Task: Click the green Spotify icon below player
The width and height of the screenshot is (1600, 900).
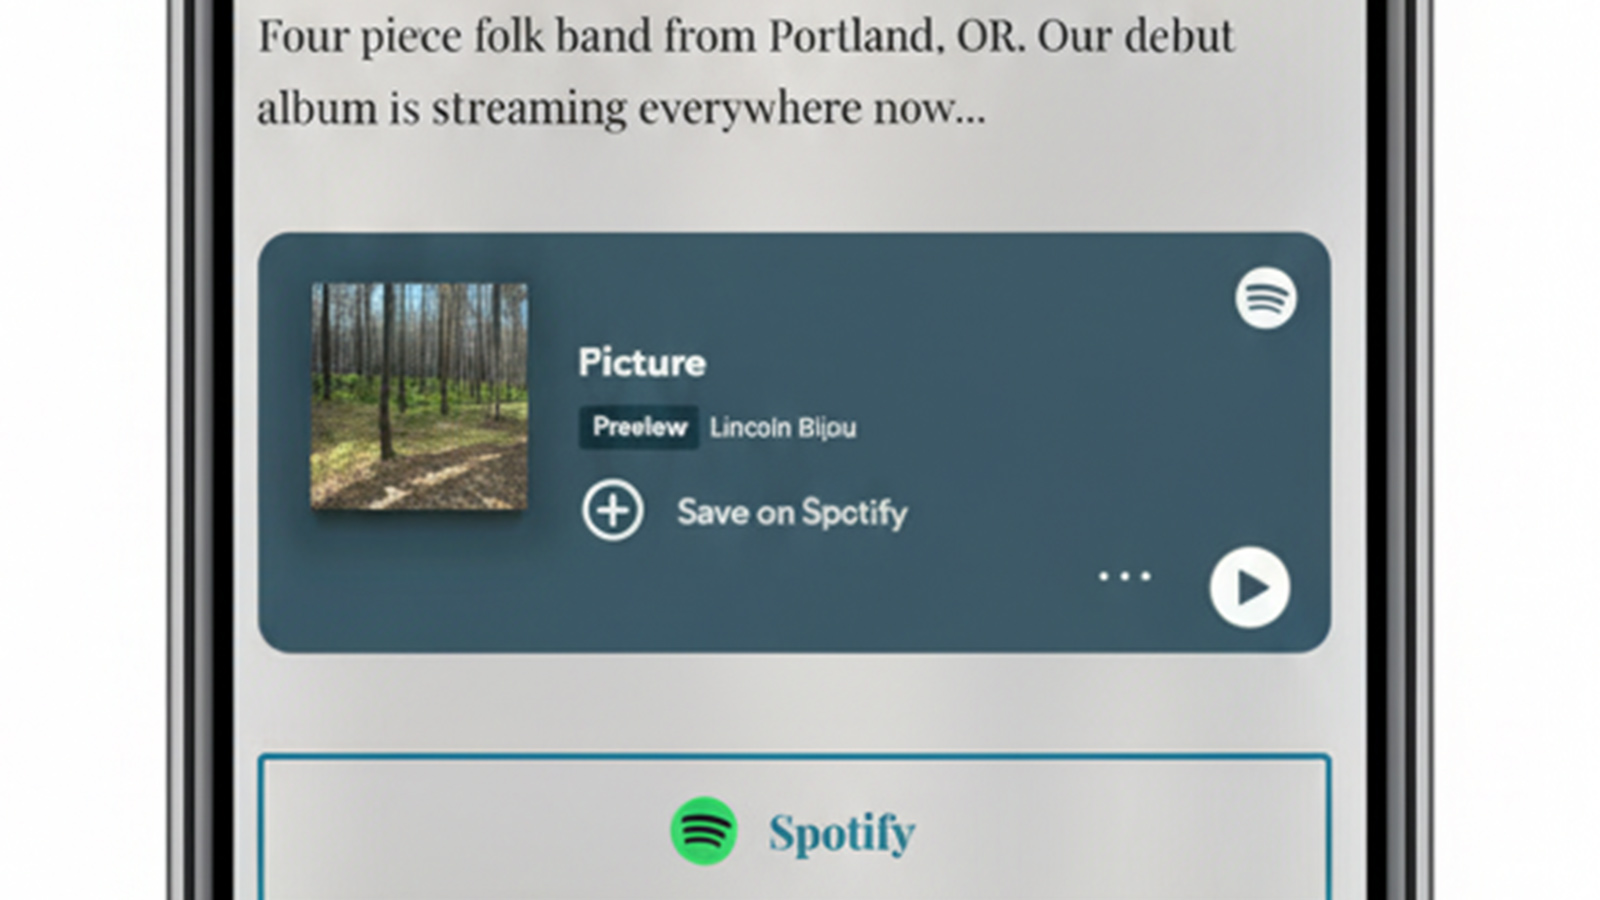Action: pos(704,831)
